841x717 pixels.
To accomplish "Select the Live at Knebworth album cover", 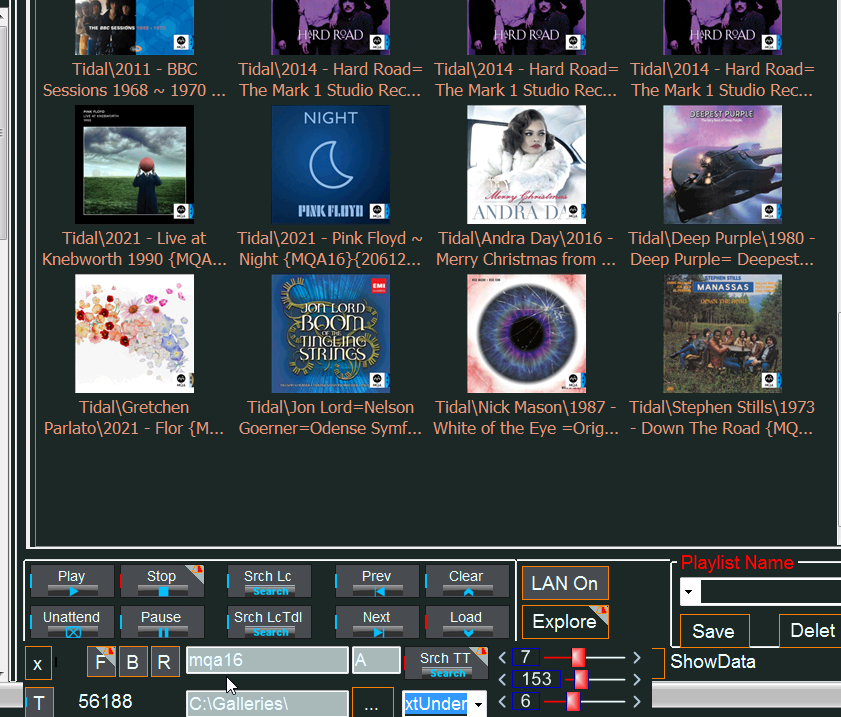I will tap(135, 165).
